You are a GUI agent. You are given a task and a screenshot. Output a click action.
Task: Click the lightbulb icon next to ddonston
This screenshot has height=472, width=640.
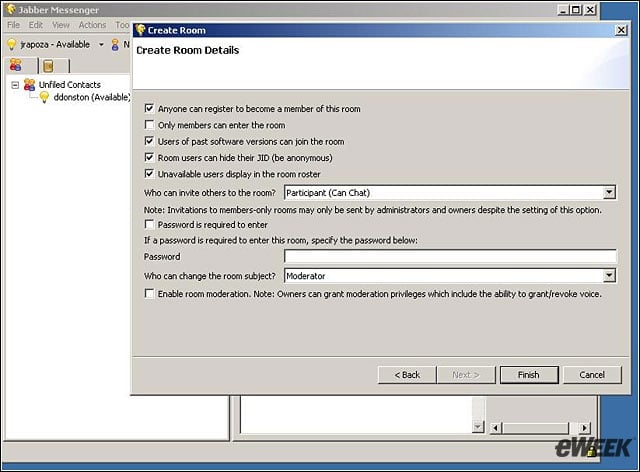[x=44, y=97]
